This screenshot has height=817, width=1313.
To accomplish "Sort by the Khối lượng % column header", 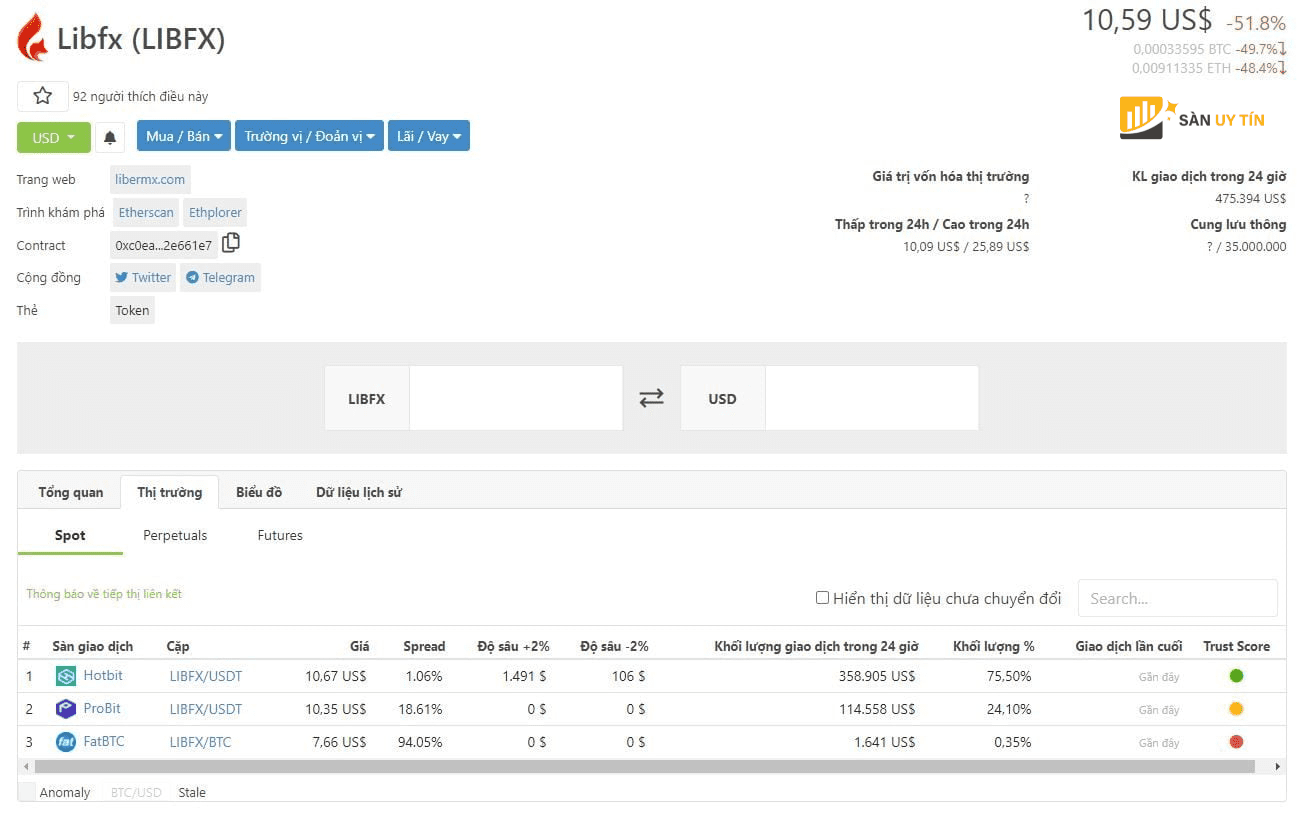I will tap(993, 646).
